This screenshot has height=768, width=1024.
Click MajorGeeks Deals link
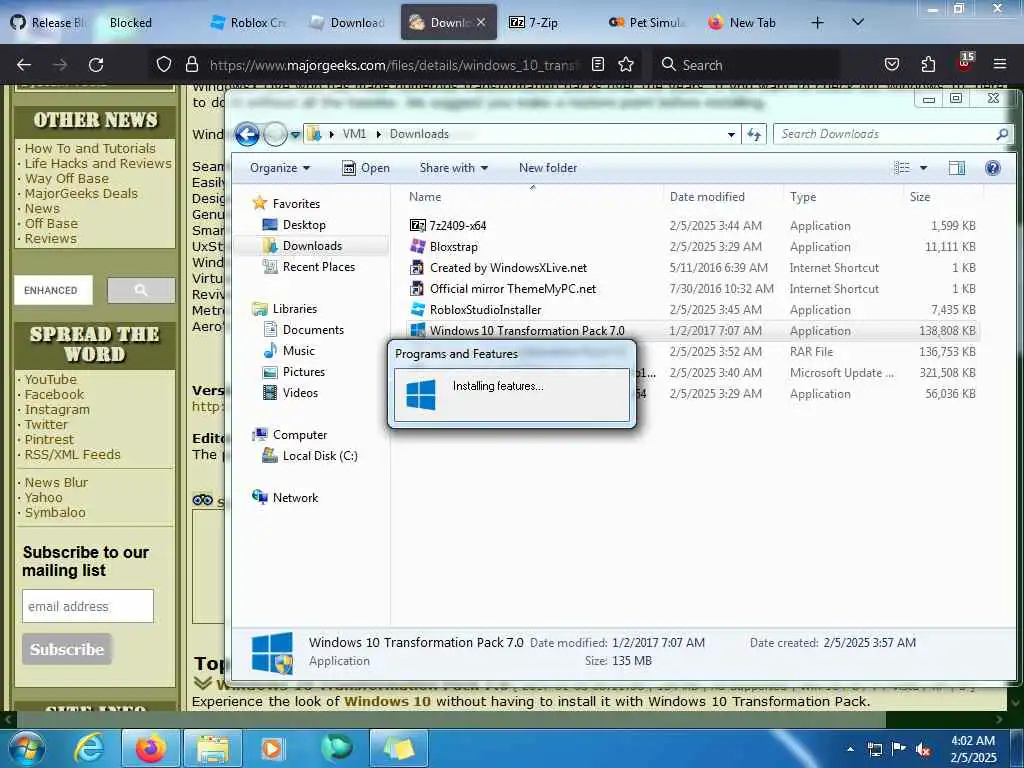point(81,193)
